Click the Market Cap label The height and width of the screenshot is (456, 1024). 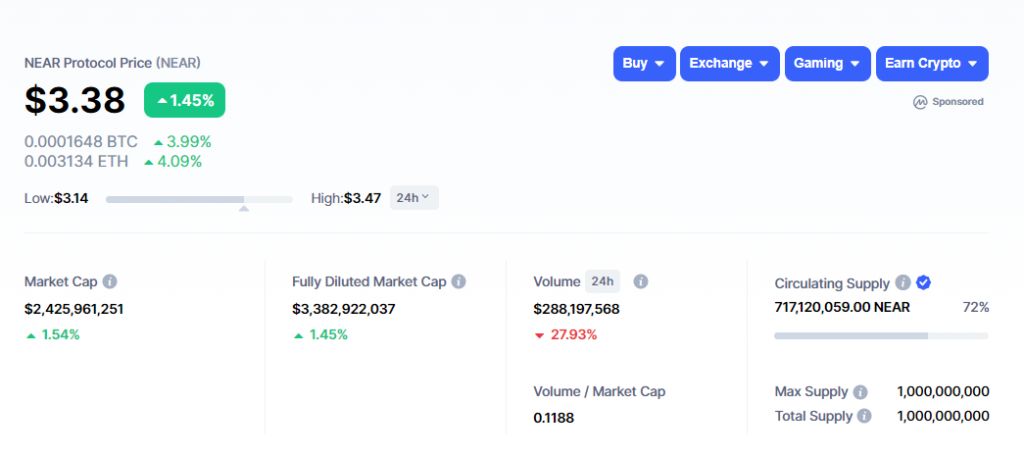pos(61,282)
